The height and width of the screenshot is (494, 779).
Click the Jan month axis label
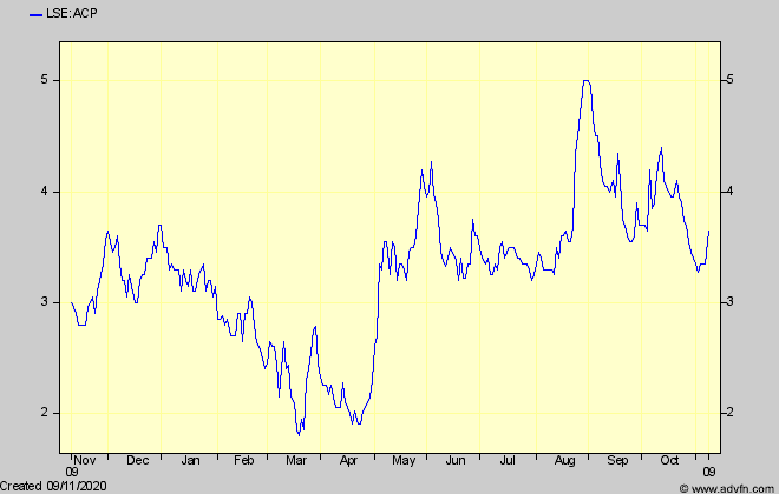click(x=191, y=461)
